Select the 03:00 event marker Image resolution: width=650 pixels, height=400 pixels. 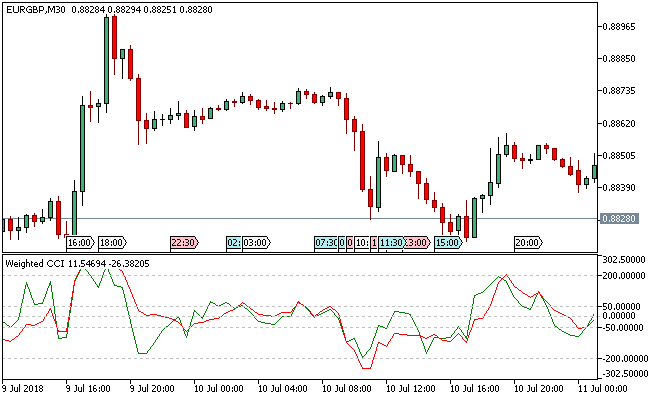coord(256,242)
